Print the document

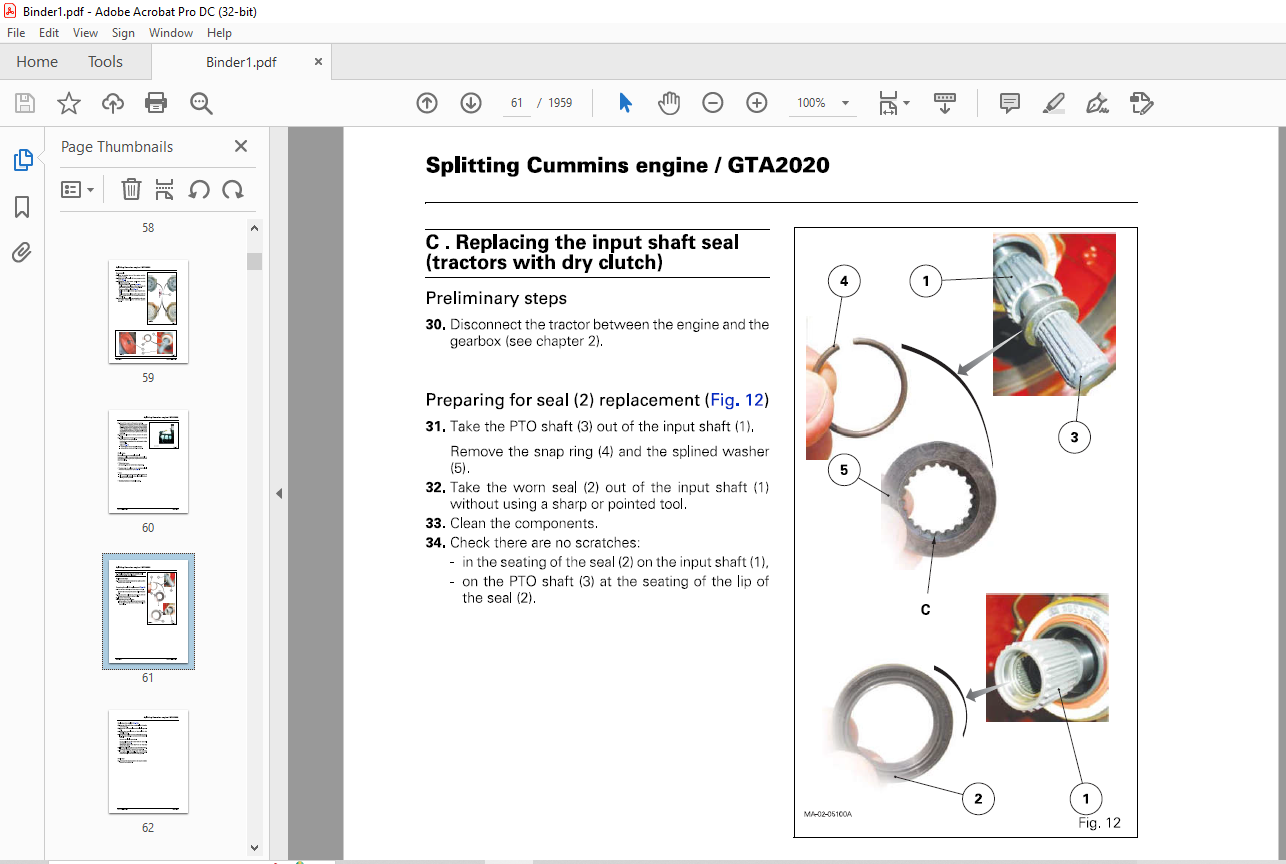point(156,103)
